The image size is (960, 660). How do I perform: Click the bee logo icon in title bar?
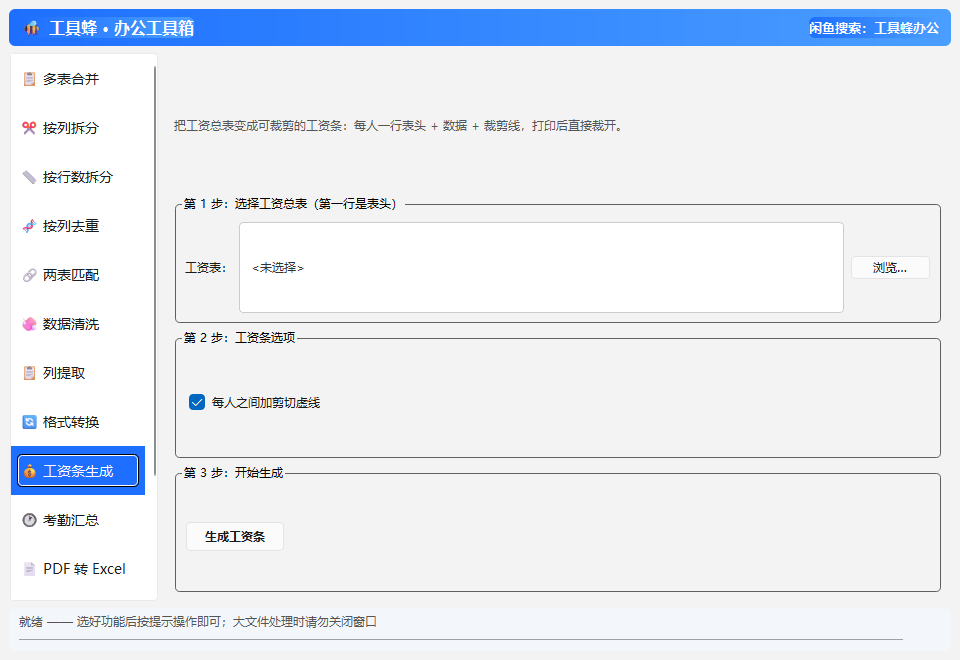click(x=32, y=28)
